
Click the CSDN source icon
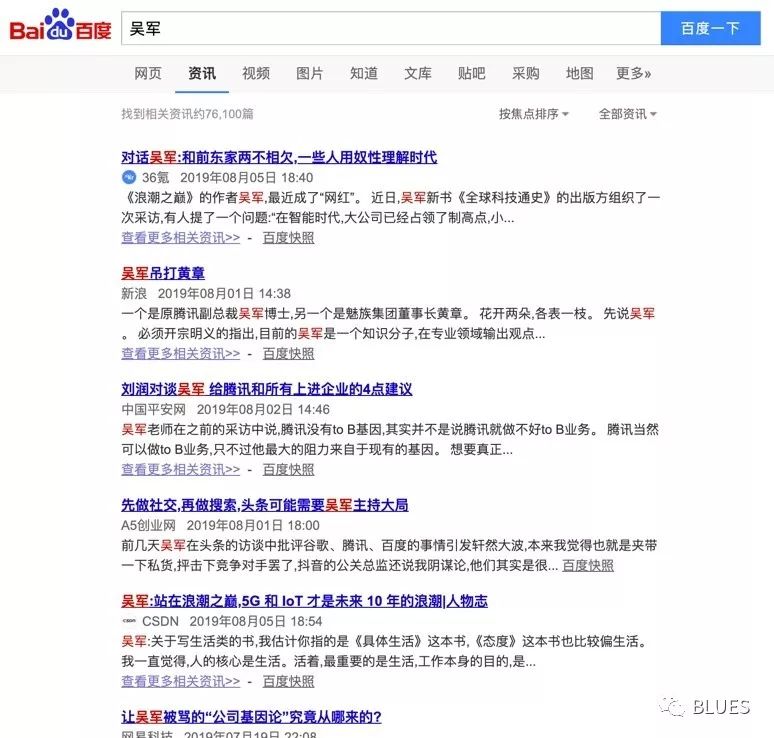tap(129, 621)
